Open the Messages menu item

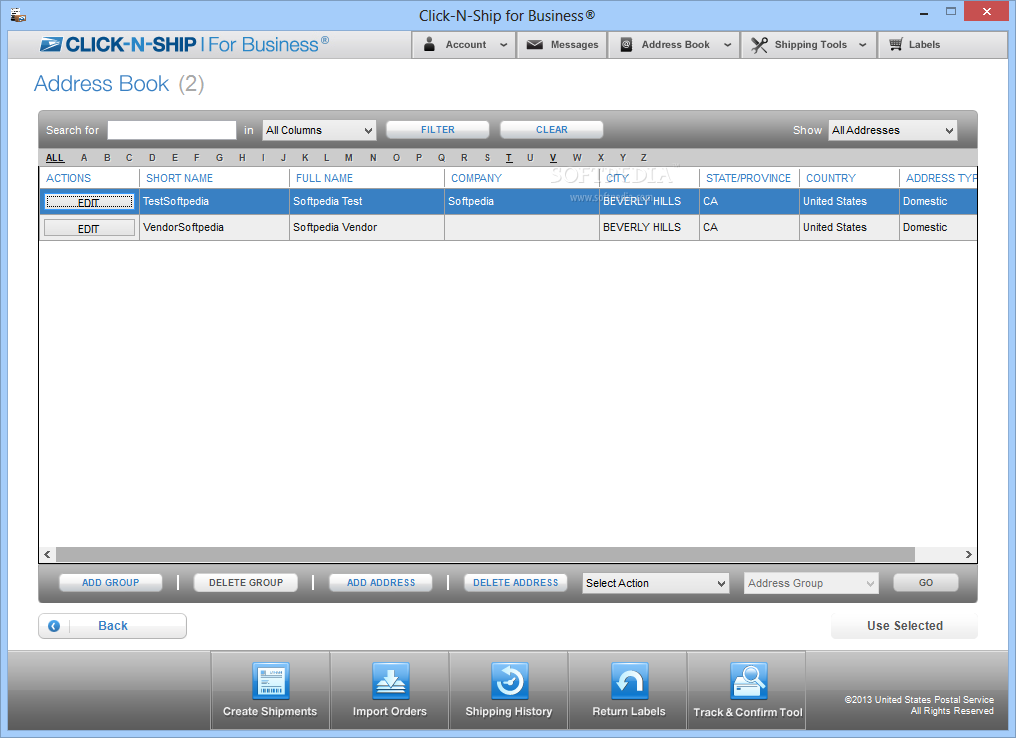click(x=562, y=45)
